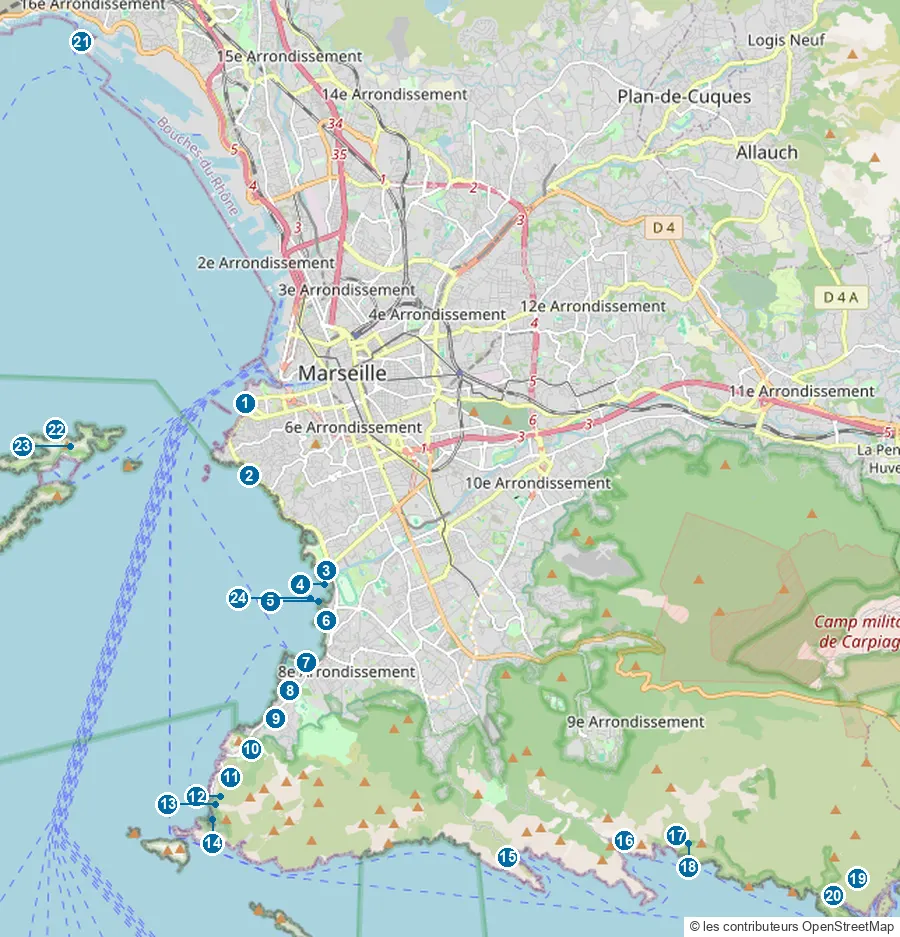900x937 pixels.
Task: Click the 6e Arrondissement label
Action: (353, 427)
